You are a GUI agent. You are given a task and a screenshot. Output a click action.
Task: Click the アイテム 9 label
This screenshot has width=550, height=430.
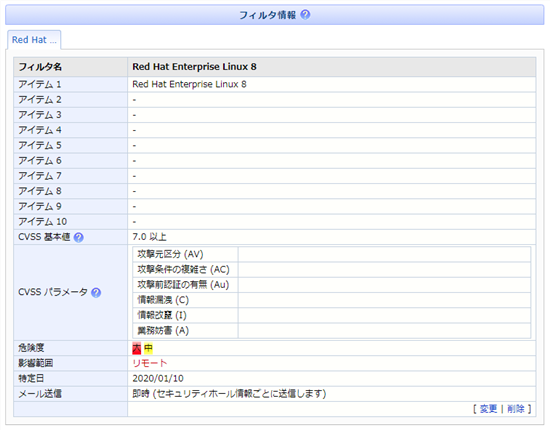tap(40, 206)
